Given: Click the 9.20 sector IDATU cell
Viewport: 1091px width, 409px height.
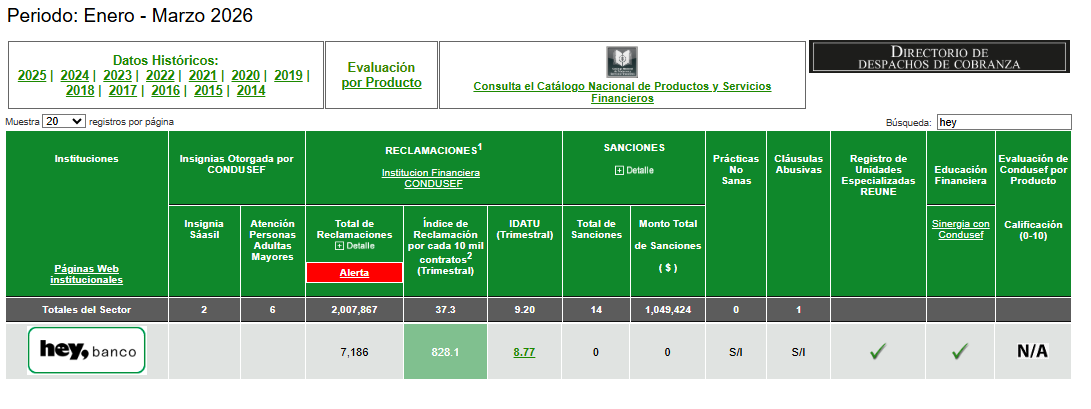Looking at the screenshot, I should click(x=525, y=310).
